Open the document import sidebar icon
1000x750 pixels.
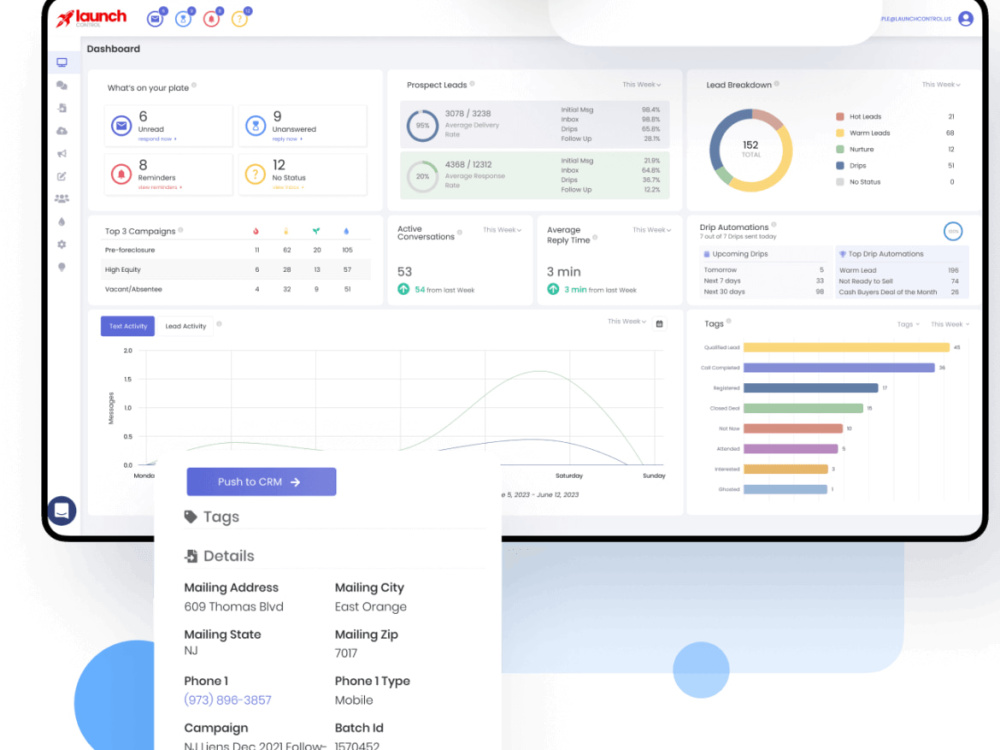pos(62,108)
